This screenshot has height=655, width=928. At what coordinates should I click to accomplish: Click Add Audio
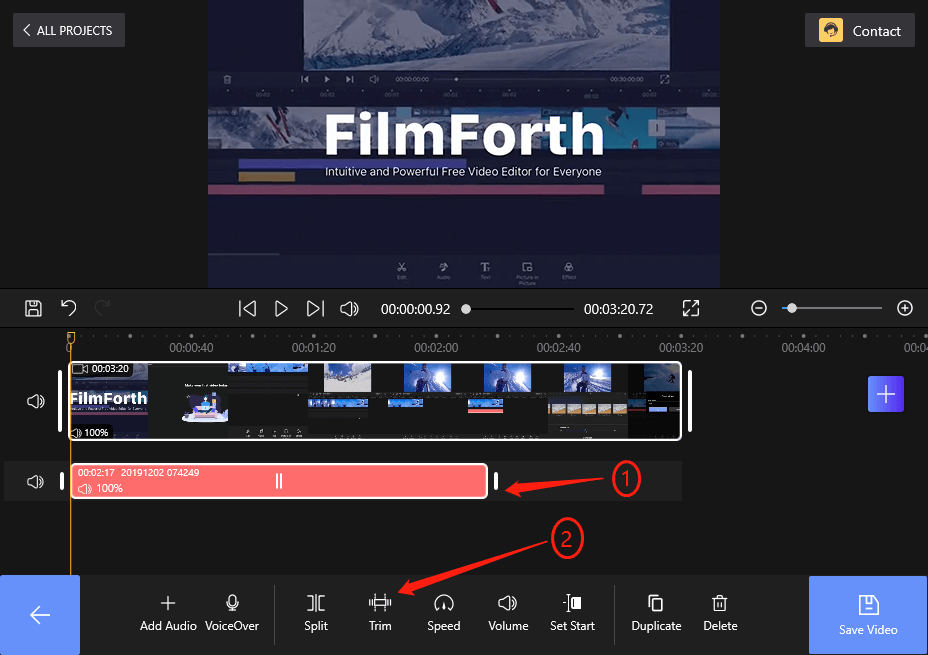168,614
